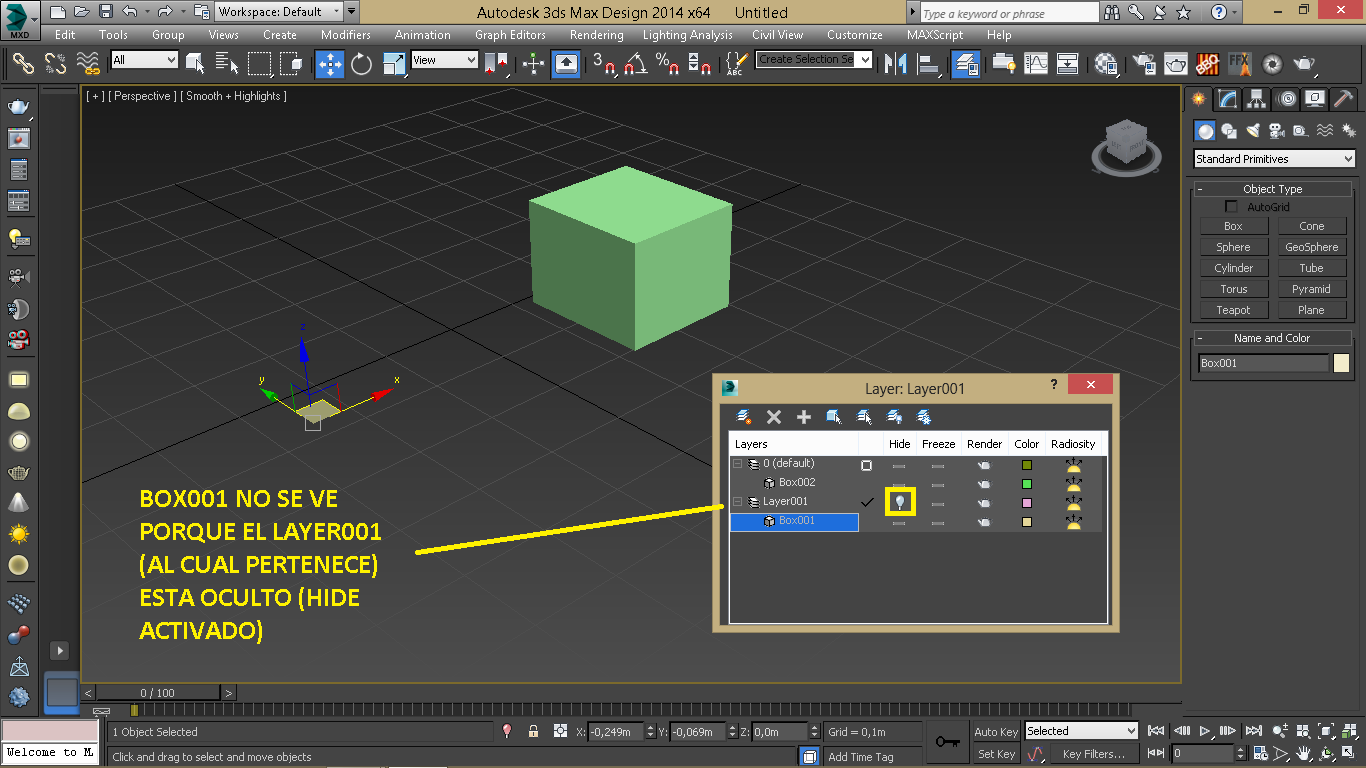The width and height of the screenshot is (1366, 768).
Task: Toggle Radiosity for Box001 row
Action: coord(1074,521)
